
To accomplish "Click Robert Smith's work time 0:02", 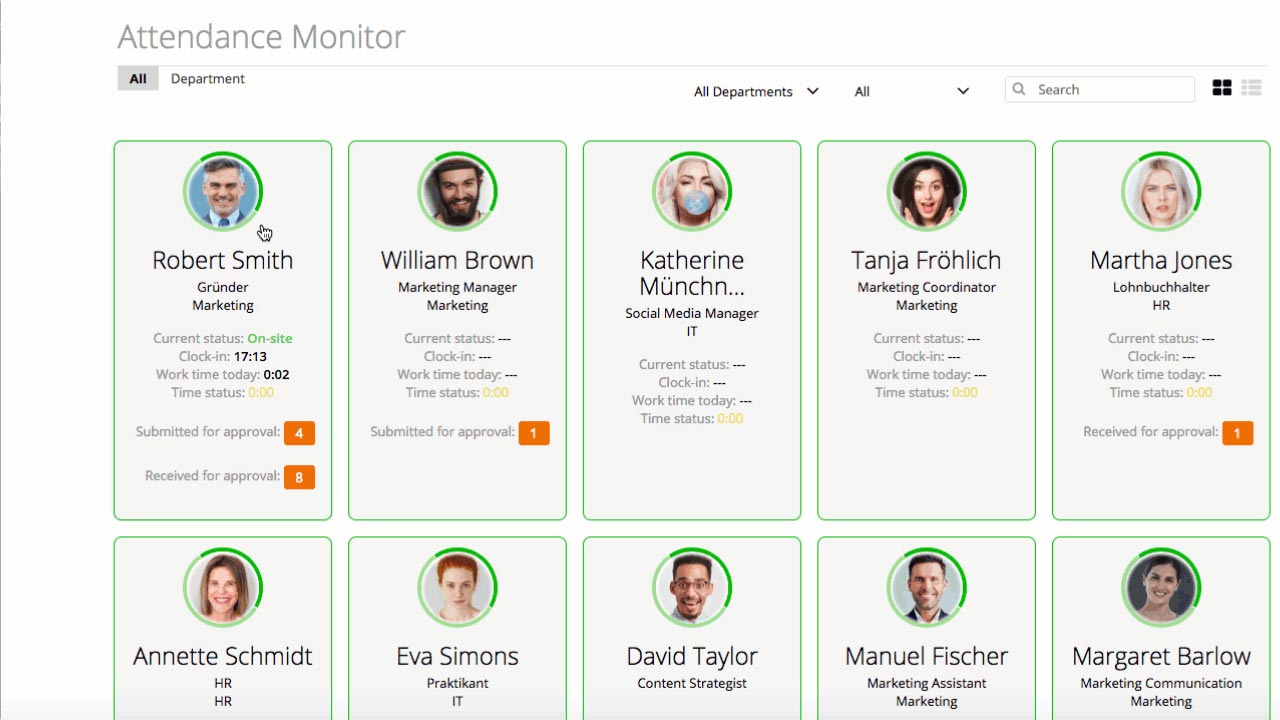I will [x=277, y=374].
